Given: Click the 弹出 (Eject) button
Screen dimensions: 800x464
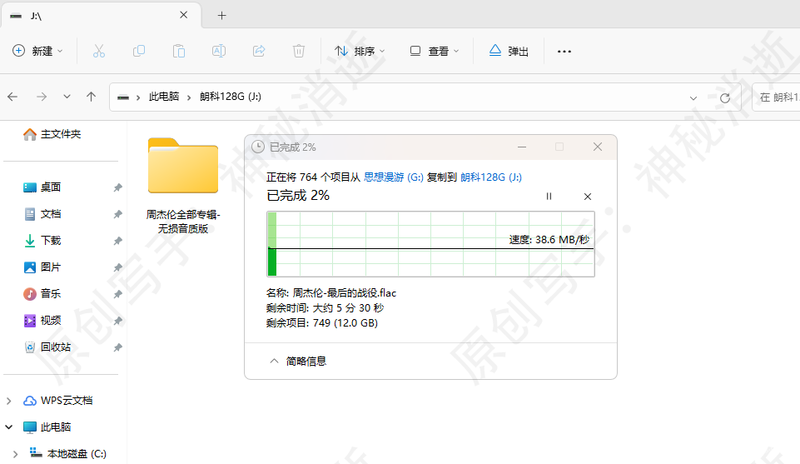Looking at the screenshot, I should pos(509,51).
